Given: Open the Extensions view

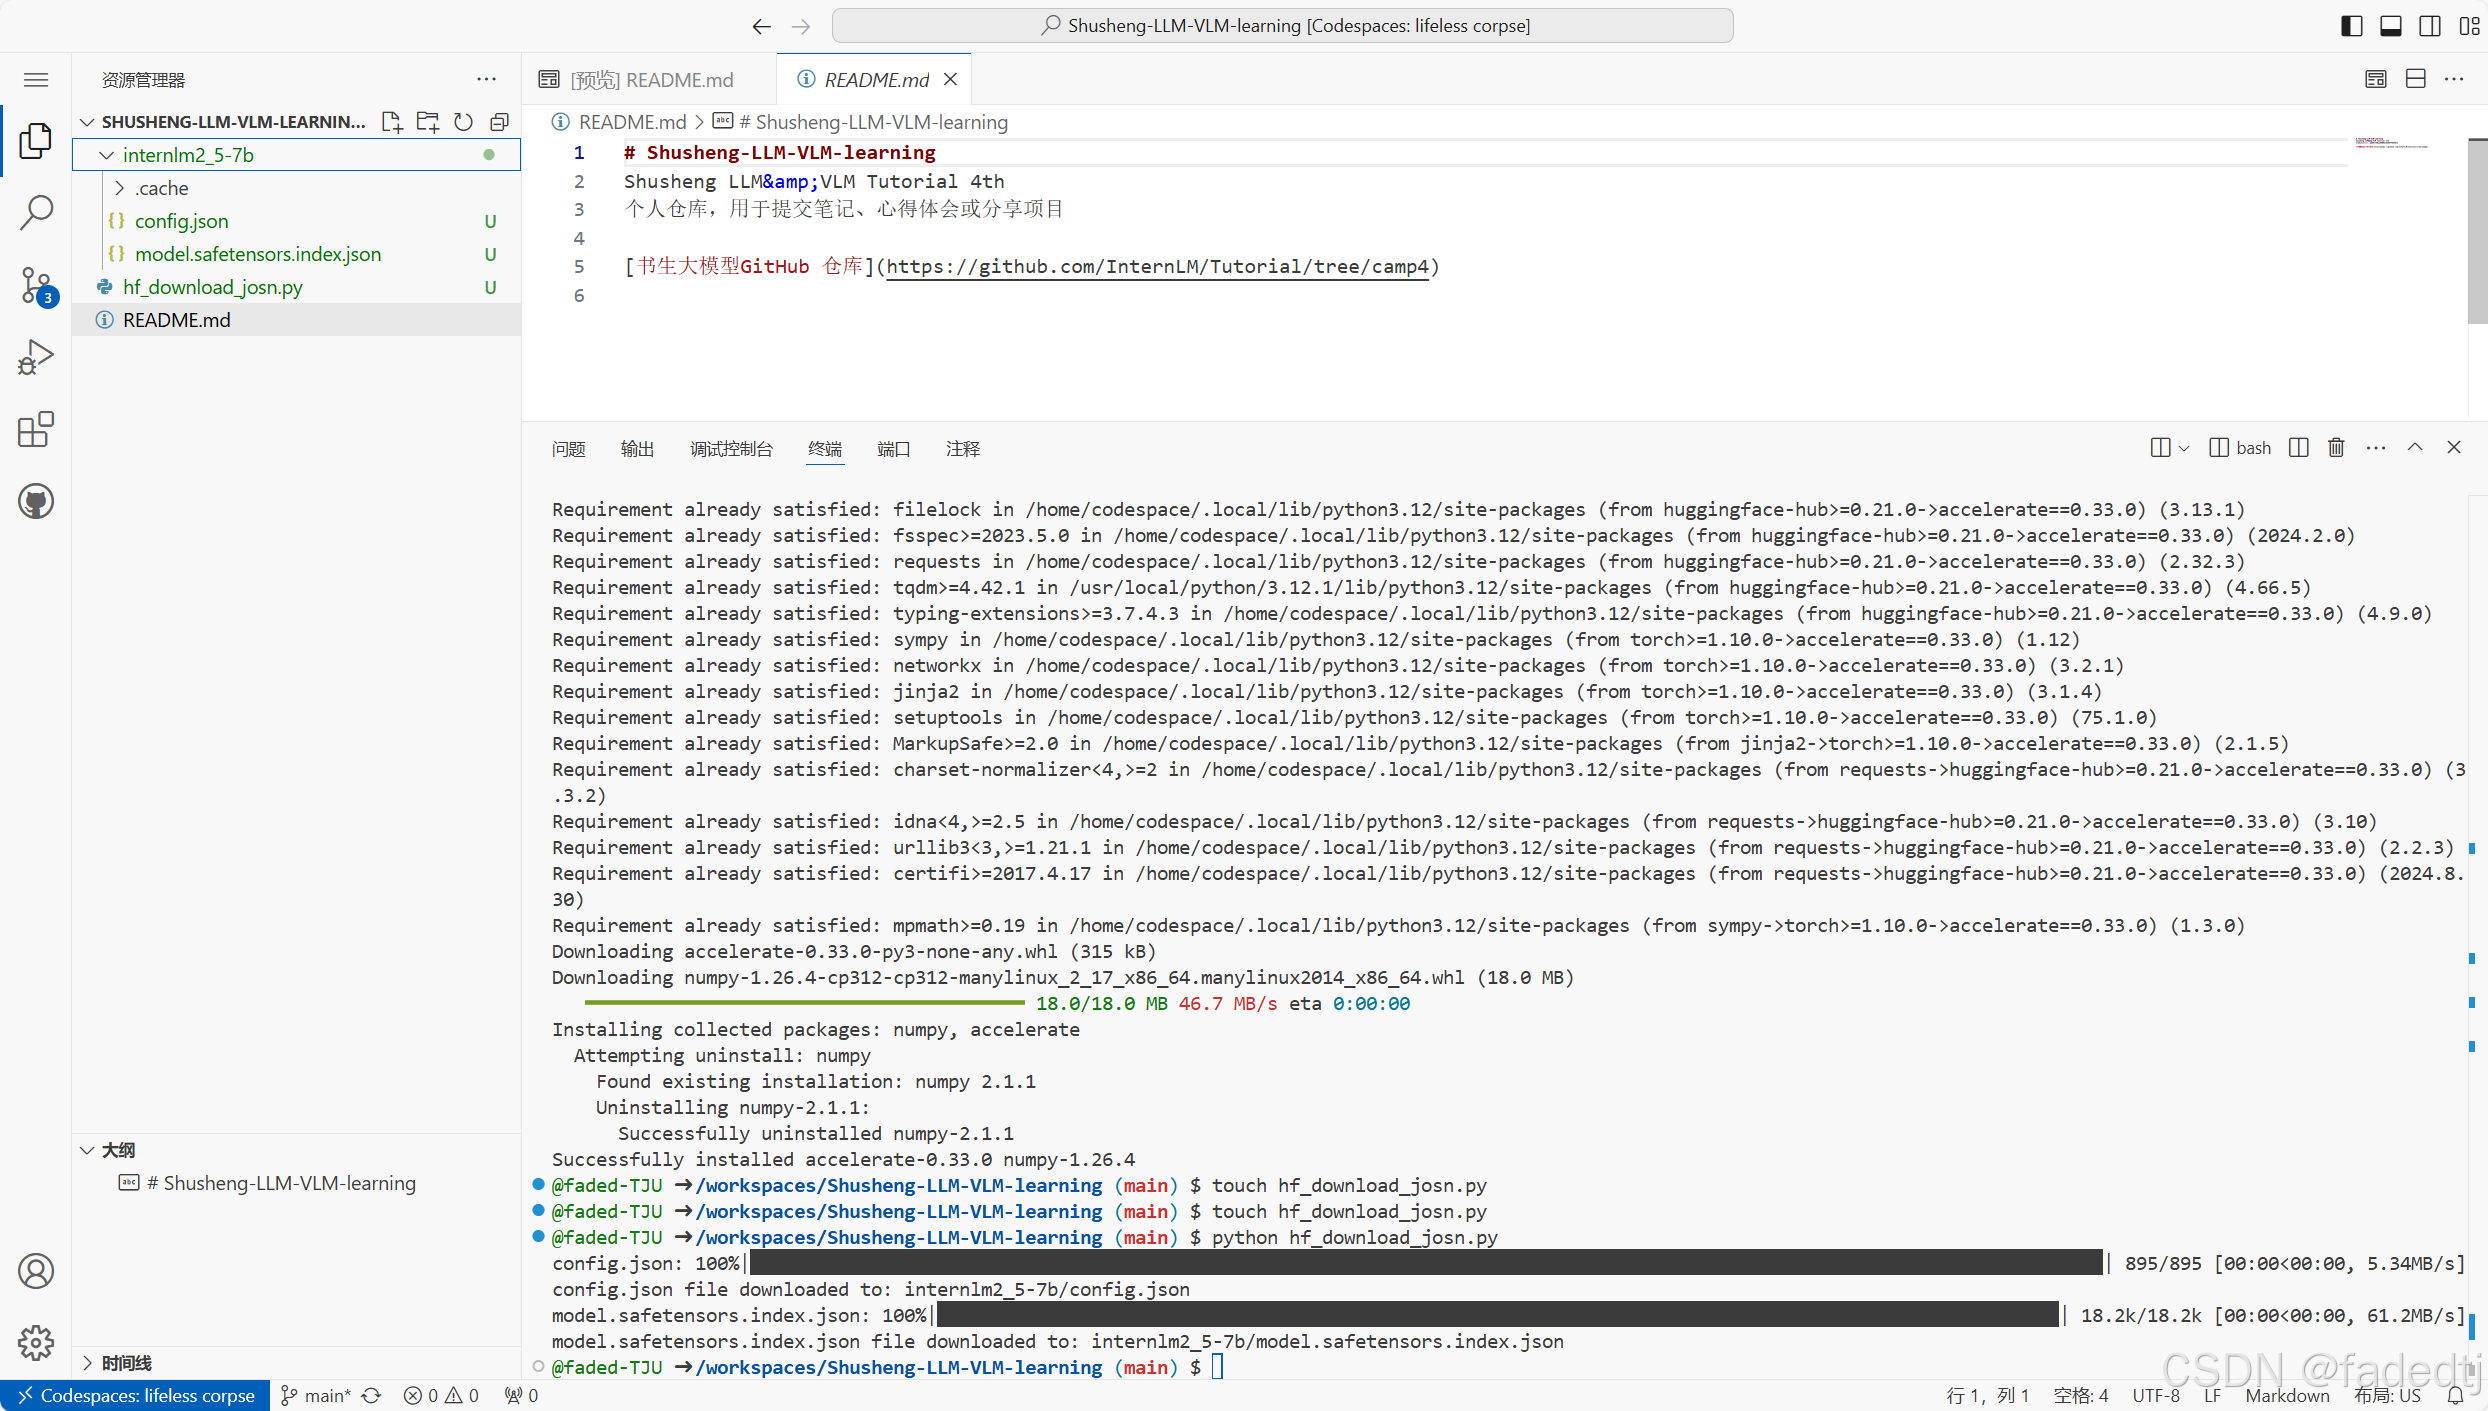Looking at the screenshot, I should pyautogui.click(x=36, y=430).
